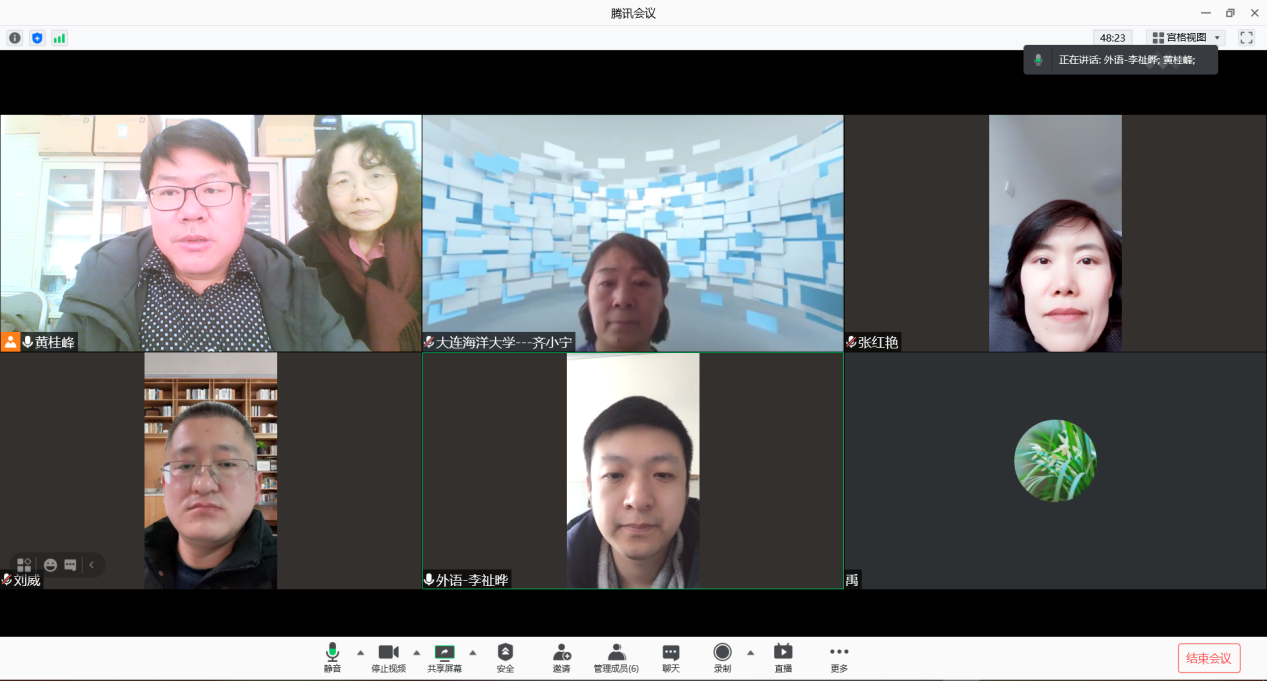Toggle camera with 停止视频
The height and width of the screenshot is (681, 1267).
pyautogui.click(x=388, y=657)
